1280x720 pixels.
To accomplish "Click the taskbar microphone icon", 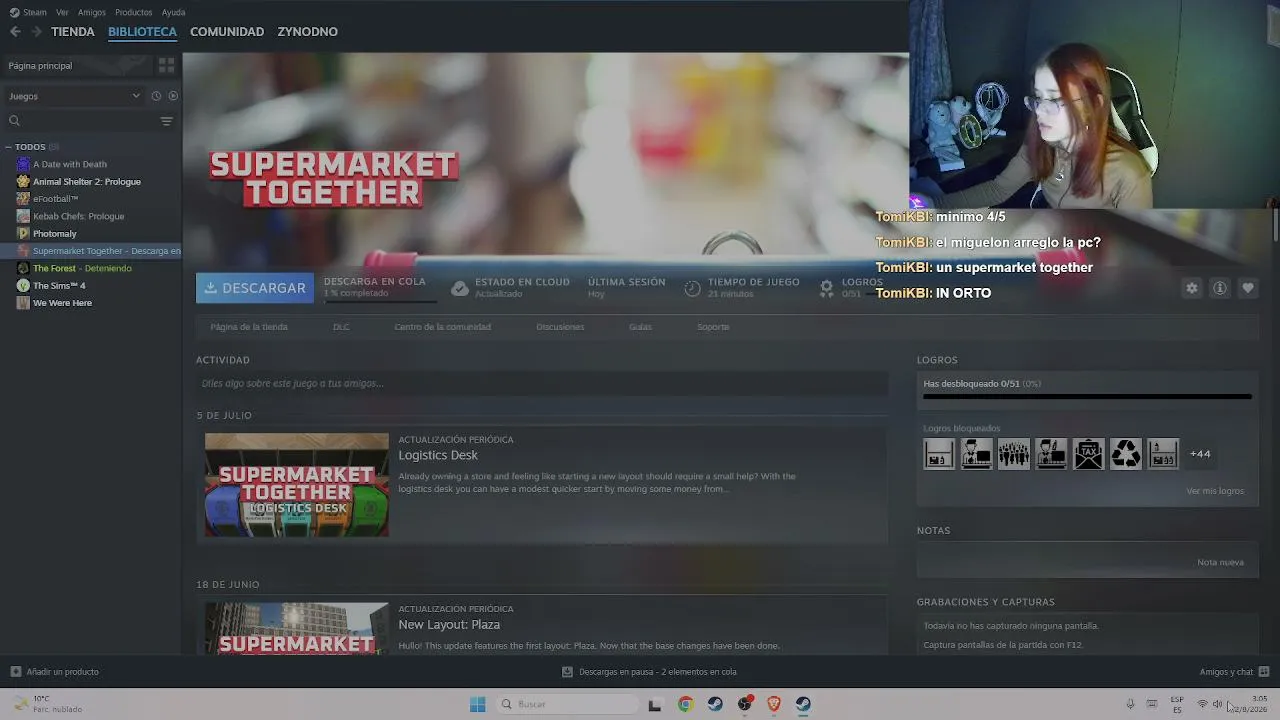I will pyautogui.click(x=1130, y=704).
